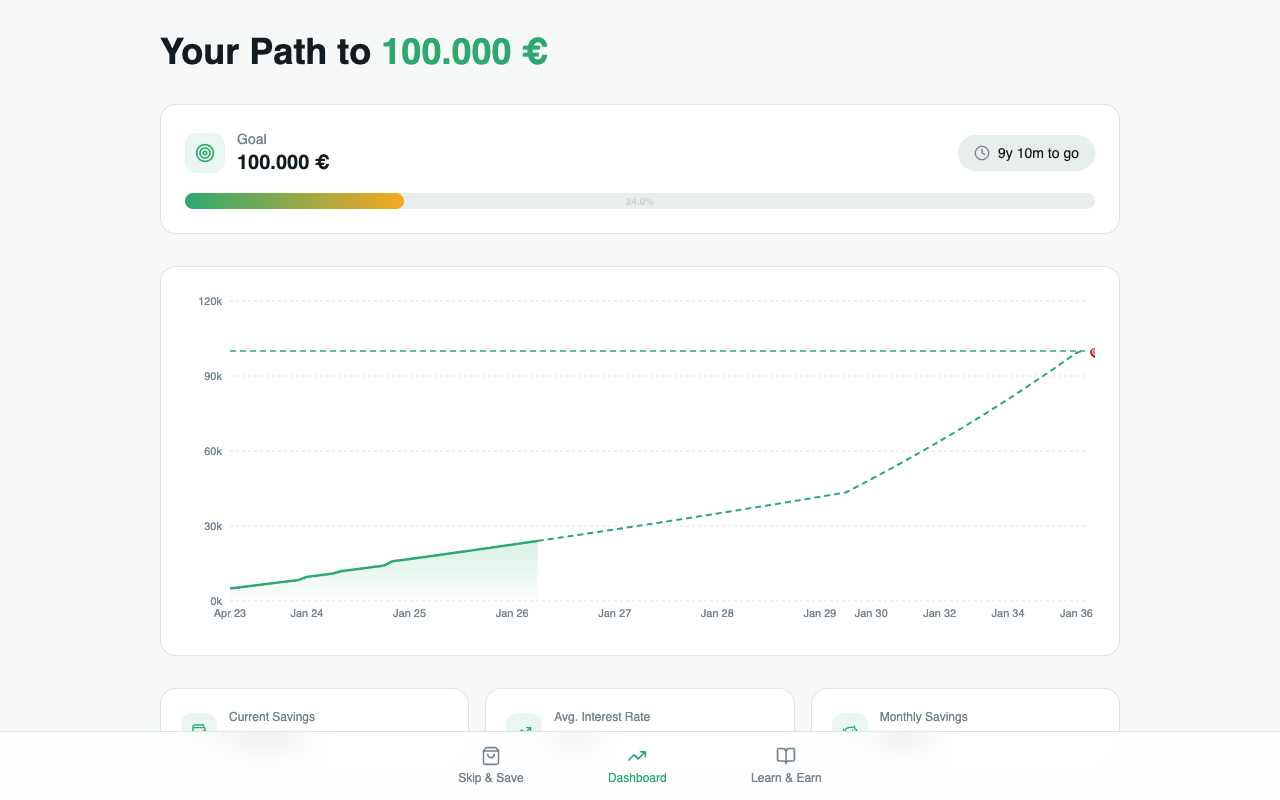
Task: Select the Dashboard tab label
Action: pos(637,778)
